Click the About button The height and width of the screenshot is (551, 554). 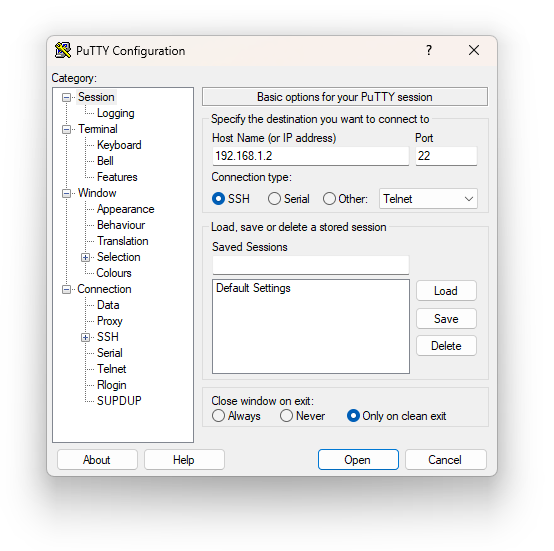click(x=97, y=460)
